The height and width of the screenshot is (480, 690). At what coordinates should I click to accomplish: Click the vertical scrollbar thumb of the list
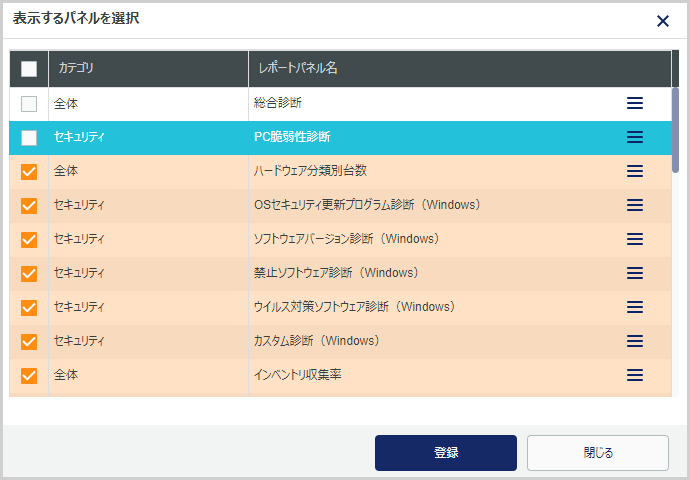675,130
